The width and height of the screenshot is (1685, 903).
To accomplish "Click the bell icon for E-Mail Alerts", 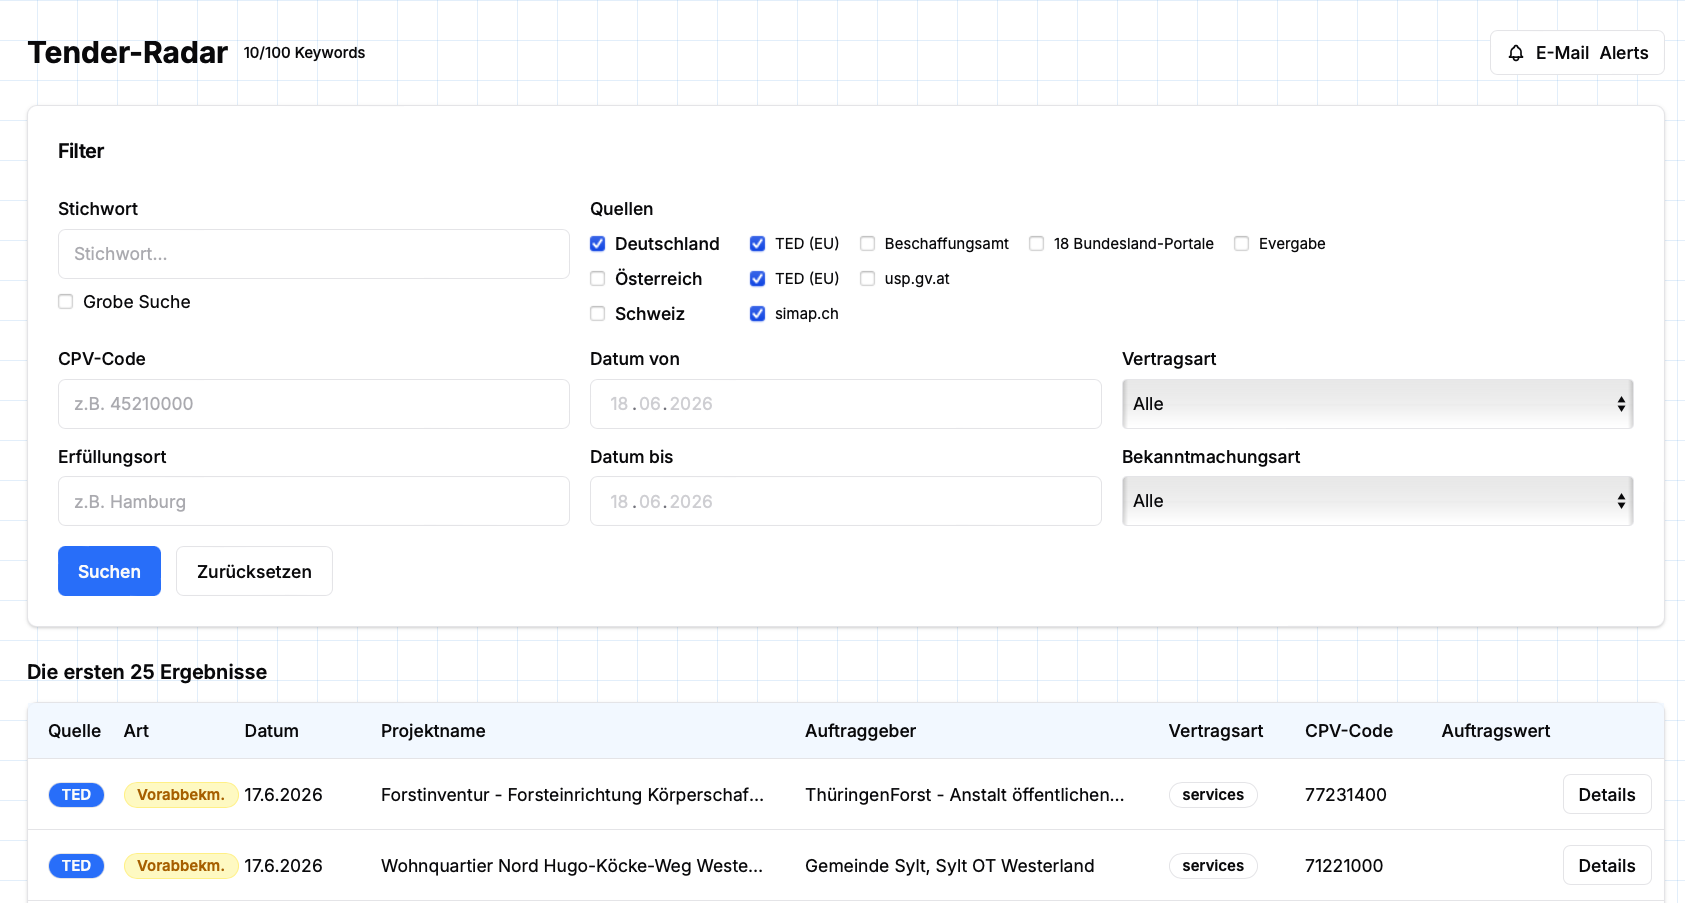I will (1516, 53).
